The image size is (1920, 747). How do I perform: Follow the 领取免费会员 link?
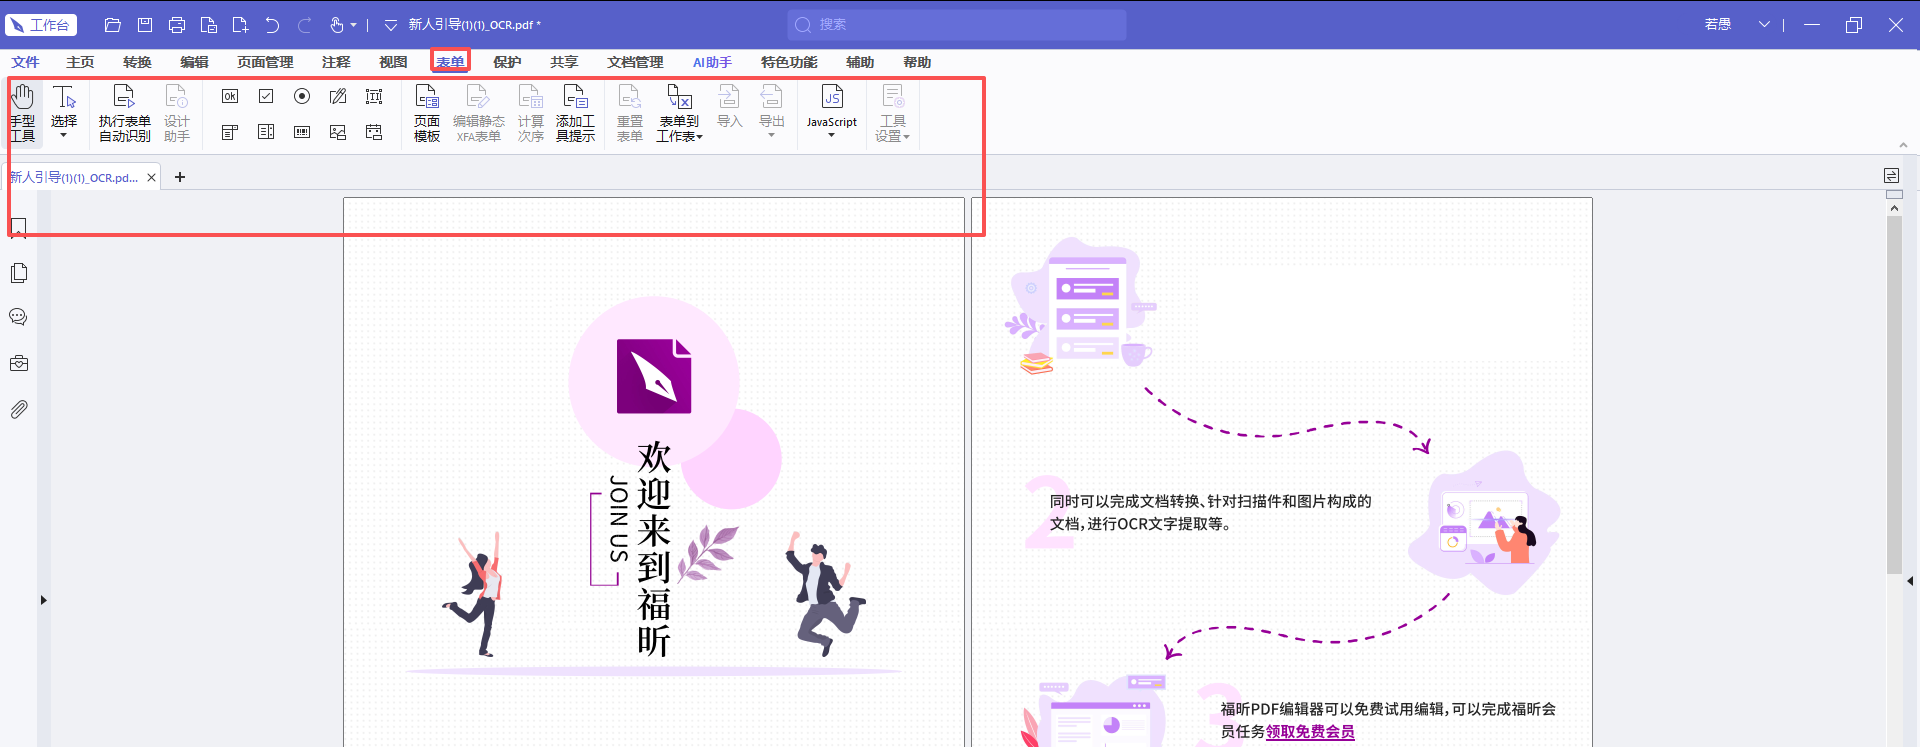coord(1310,732)
